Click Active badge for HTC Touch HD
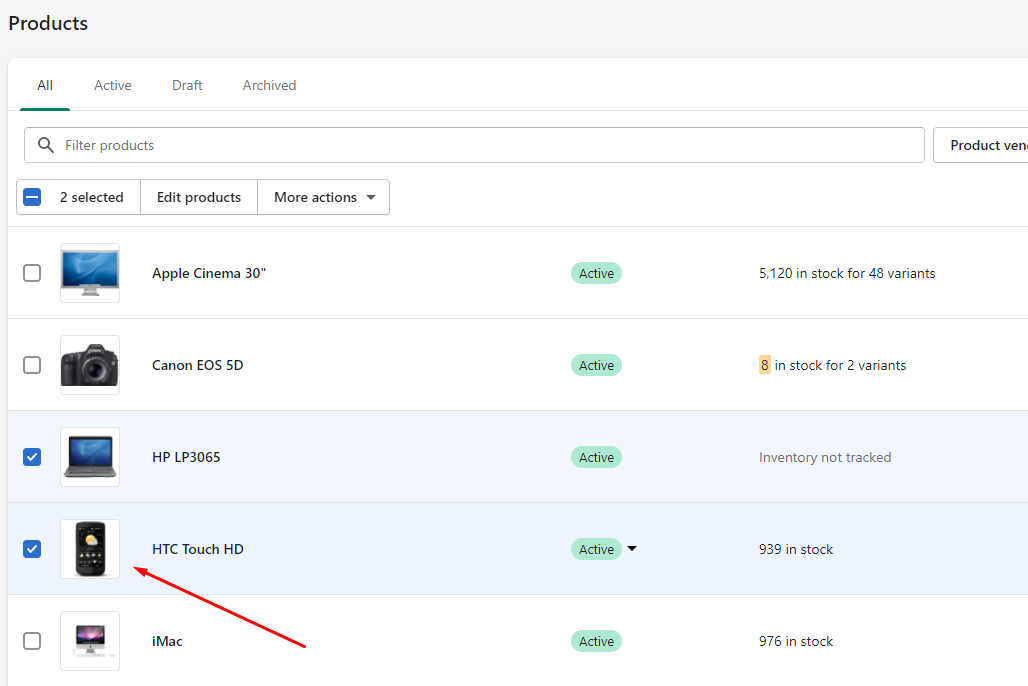This screenshot has height=686, width=1028. pos(596,549)
